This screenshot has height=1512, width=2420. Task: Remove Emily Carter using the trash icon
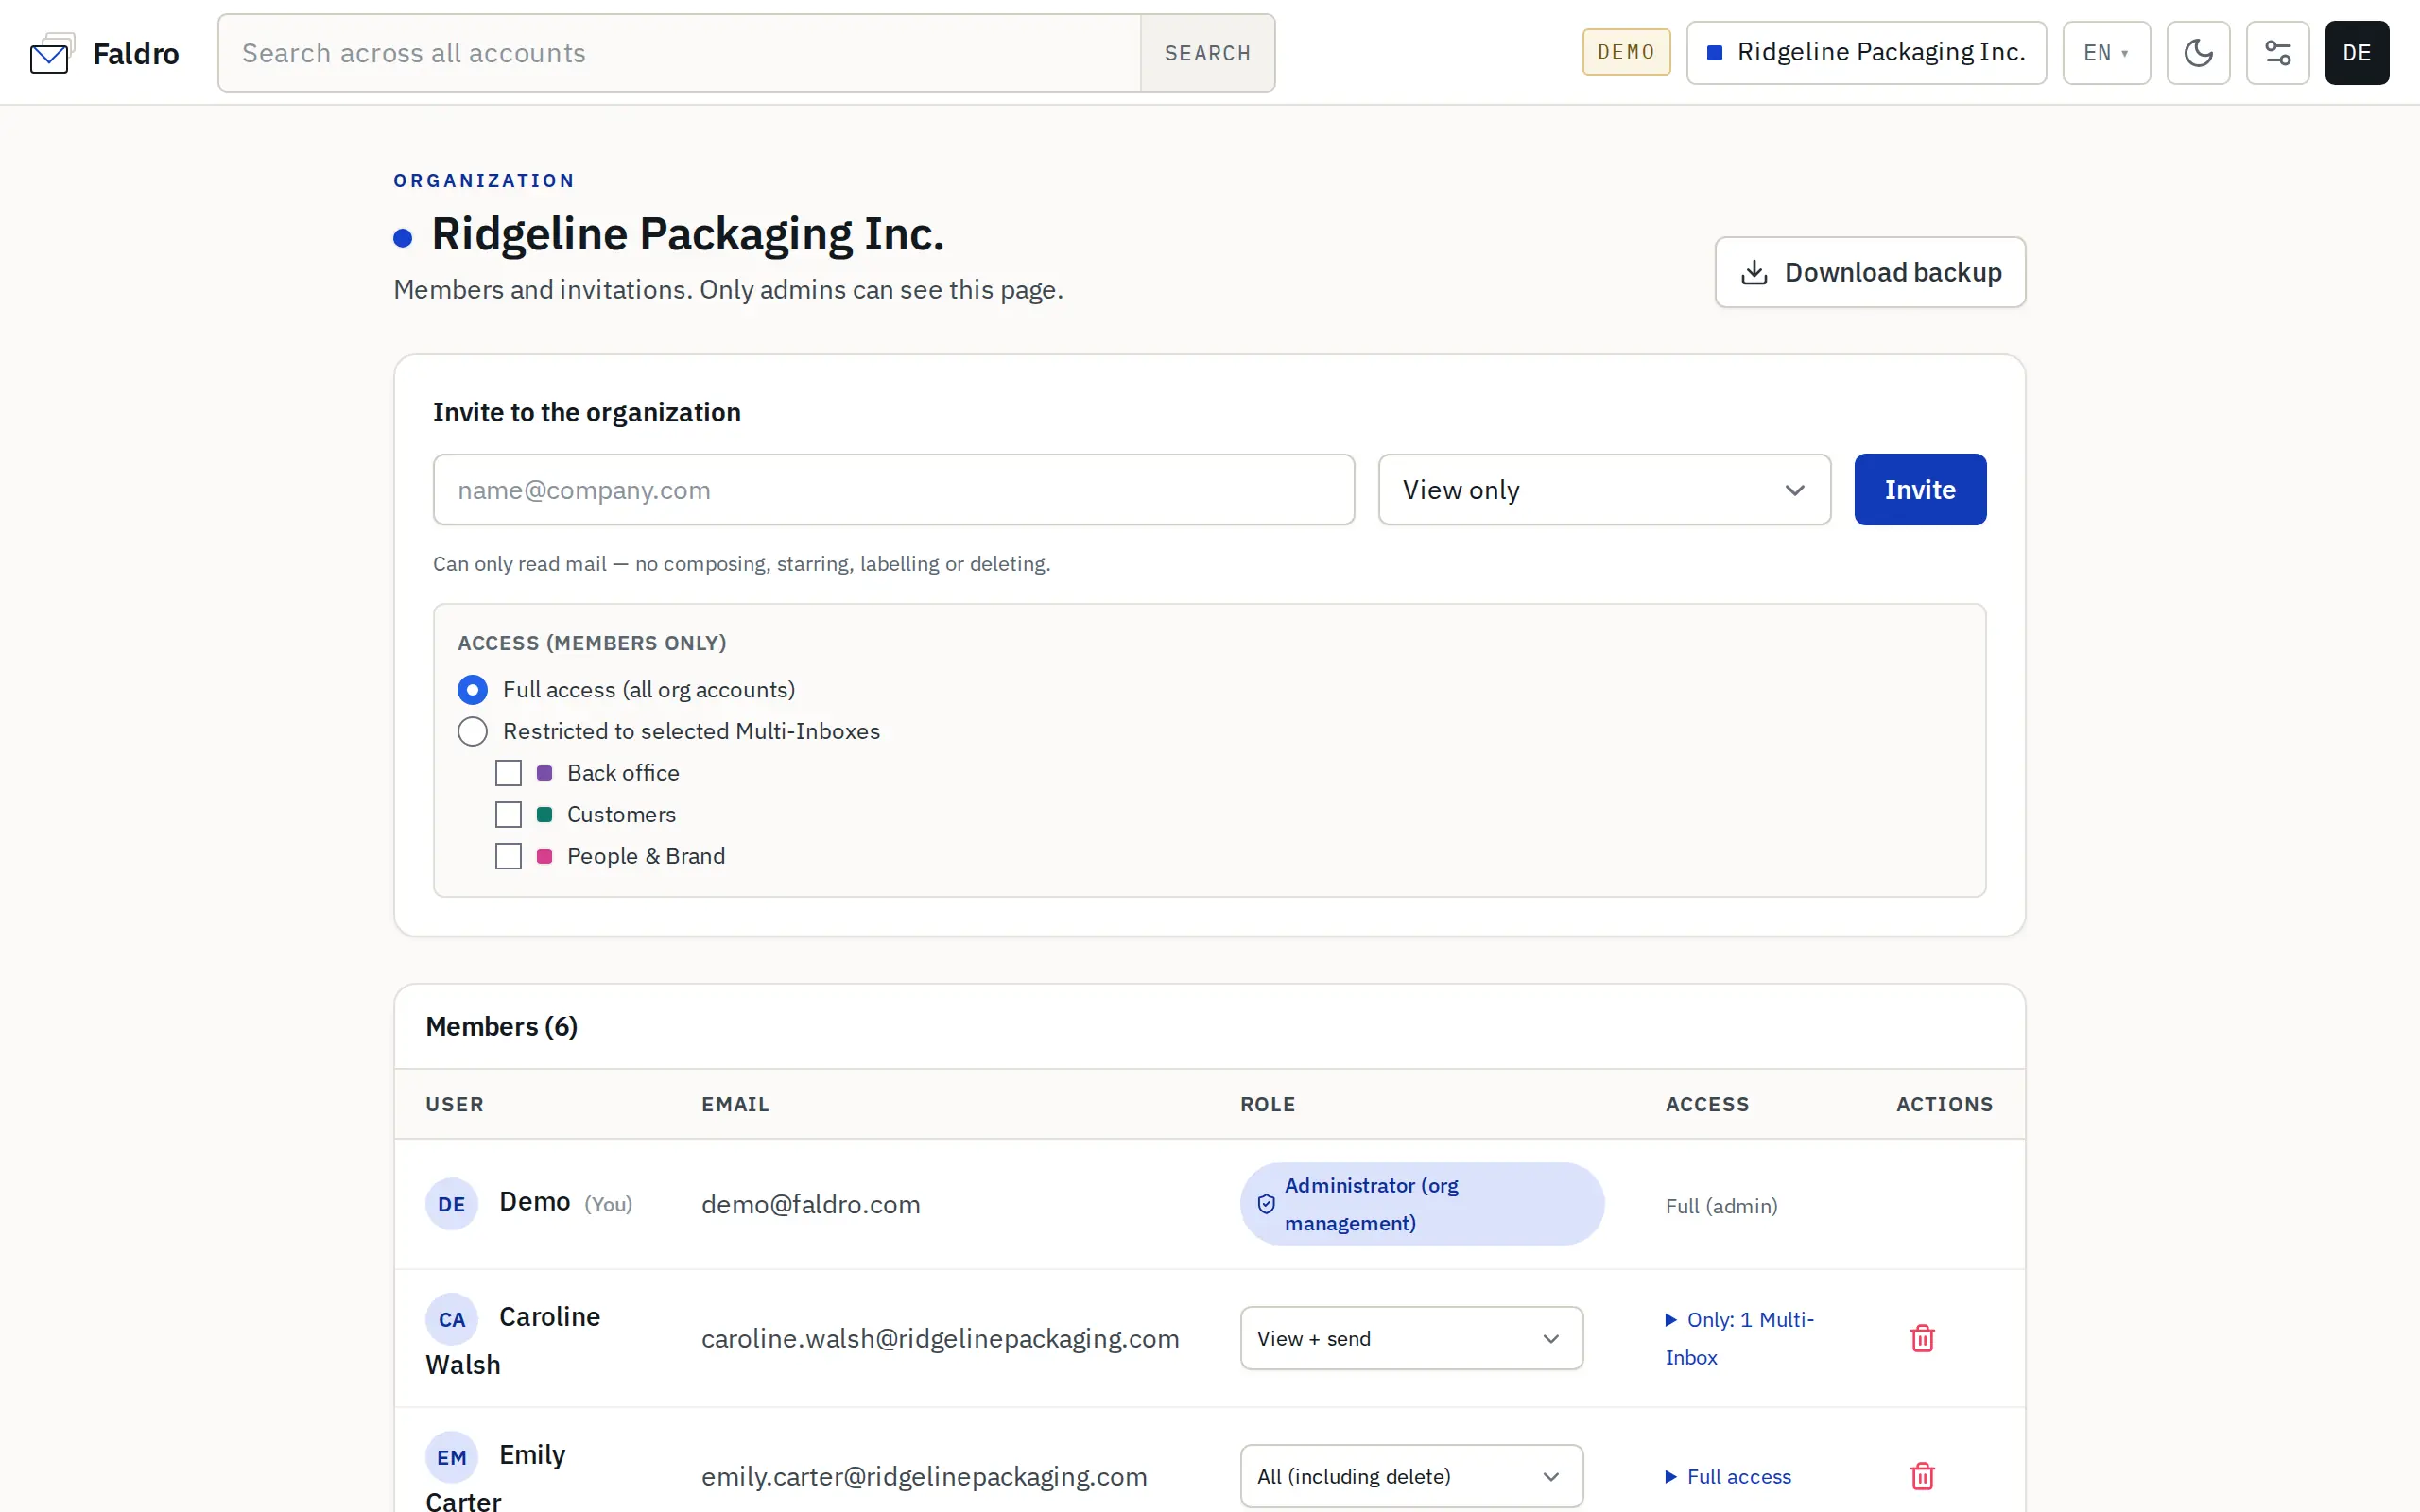click(1922, 1476)
